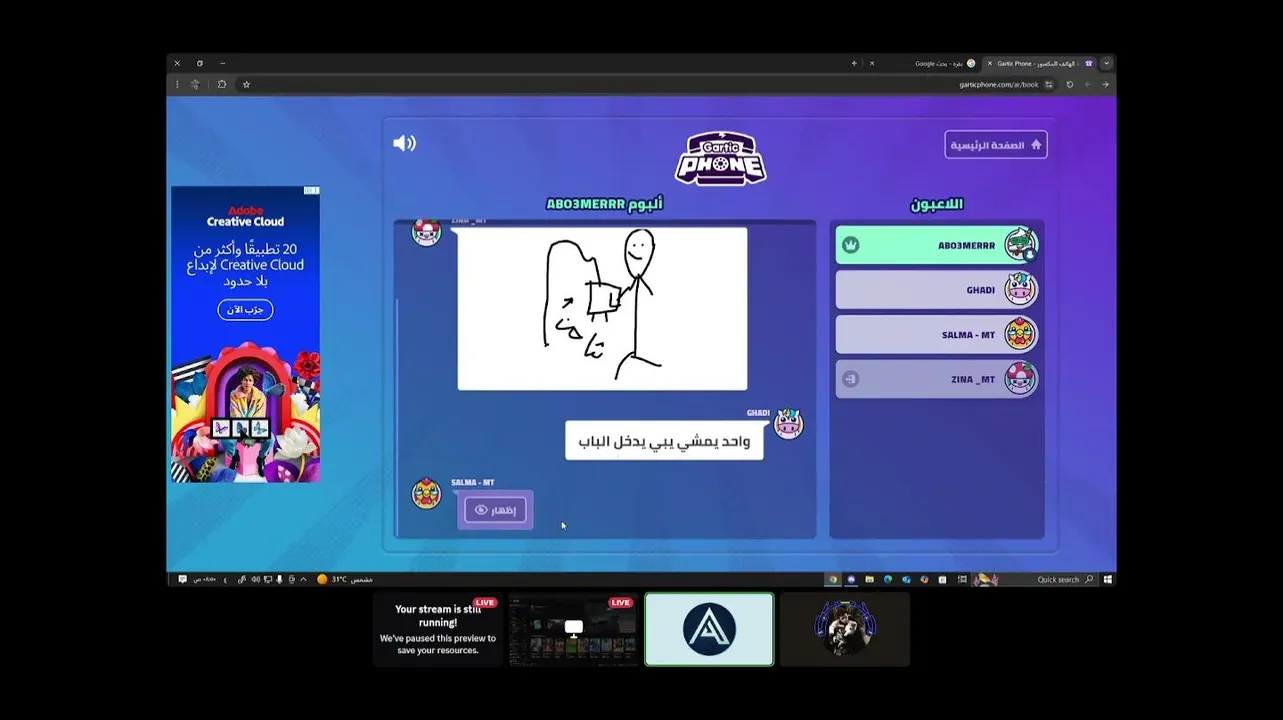
Task: Go to الصفحة الرئيسية home page
Action: [x=996, y=145]
